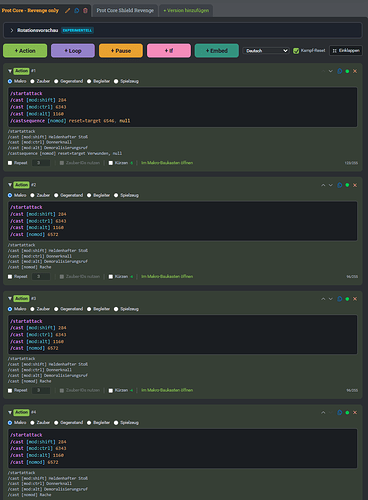368x500 pixels.
Task: Add a version via Version hinzufügen tab
Action: point(186,10)
